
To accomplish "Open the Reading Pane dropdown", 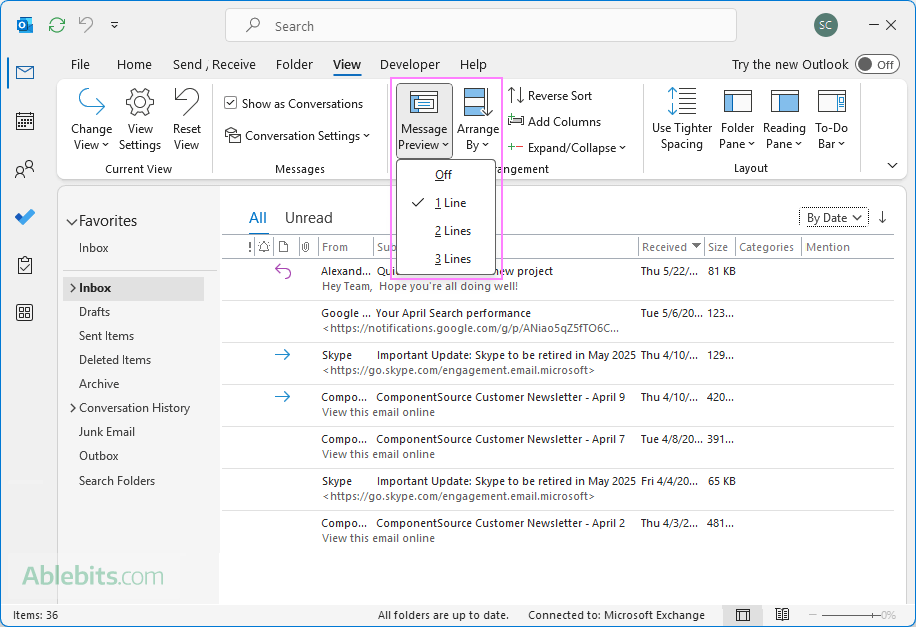I will coord(784,119).
